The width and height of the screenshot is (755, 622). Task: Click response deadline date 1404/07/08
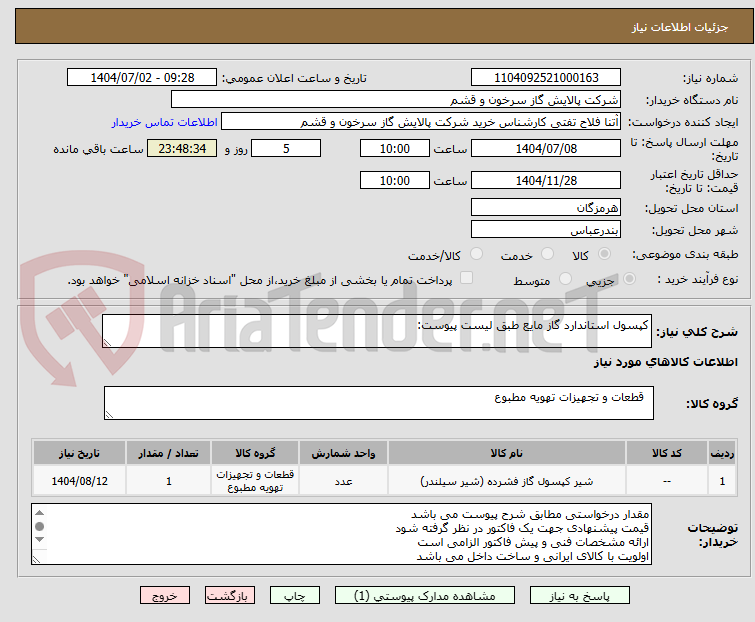click(x=546, y=148)
